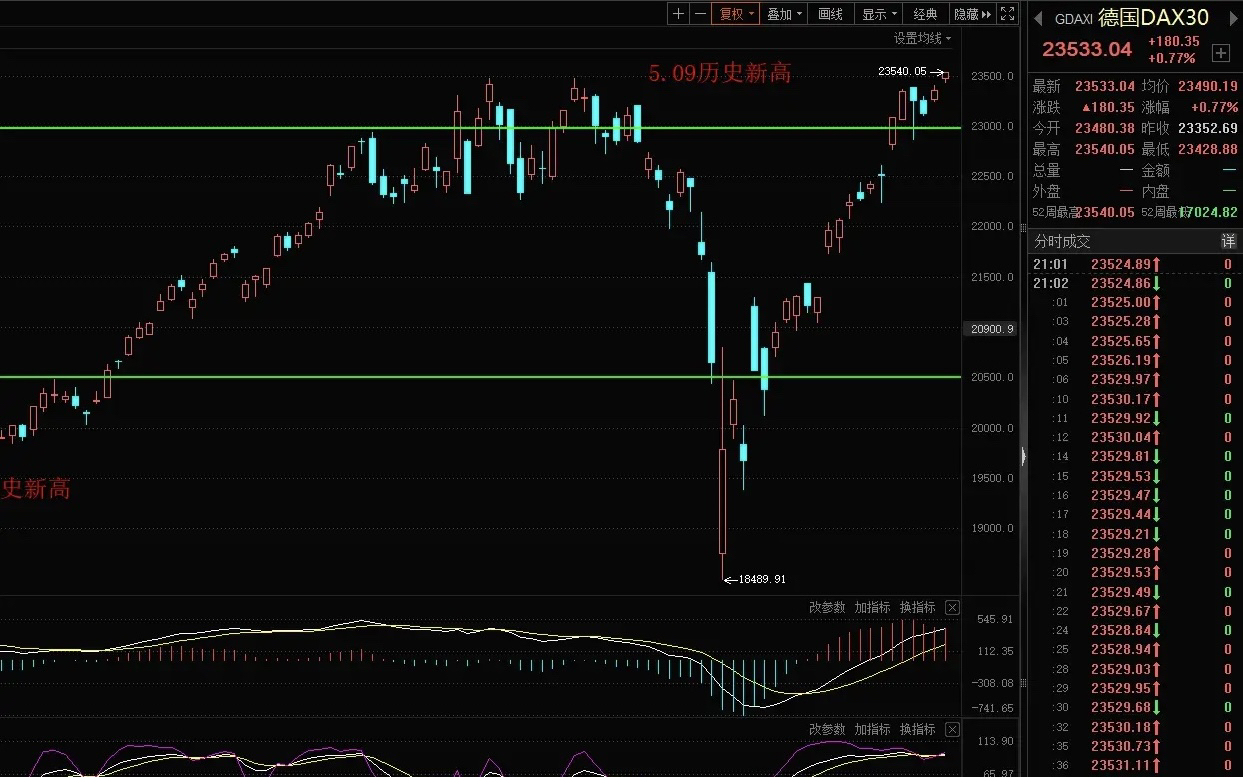Click the 最低 23428.88 value
The height and width of the screenshot is (777, 1243).
click(1207, 149)
